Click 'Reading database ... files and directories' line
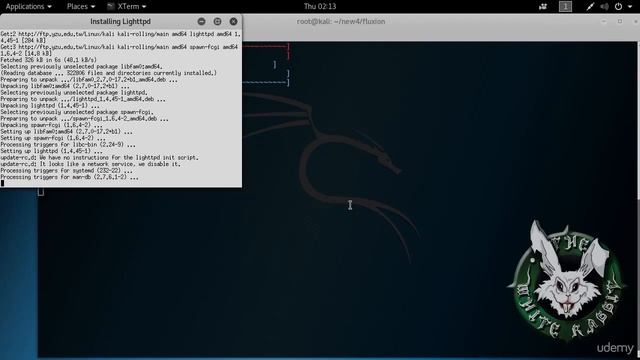This screenshot has height=360, width=640. [109, 73]
